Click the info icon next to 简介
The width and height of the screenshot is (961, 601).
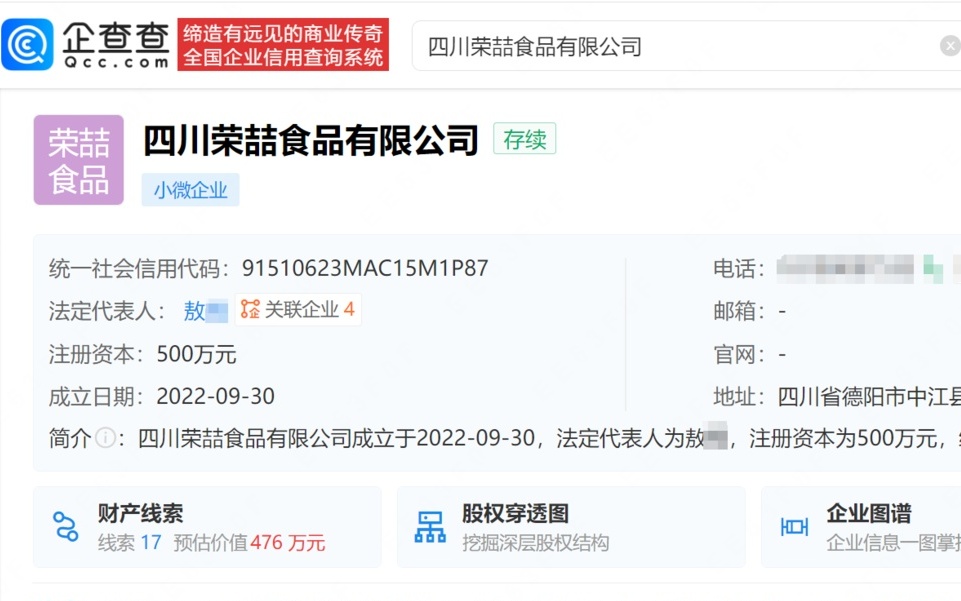105,438
